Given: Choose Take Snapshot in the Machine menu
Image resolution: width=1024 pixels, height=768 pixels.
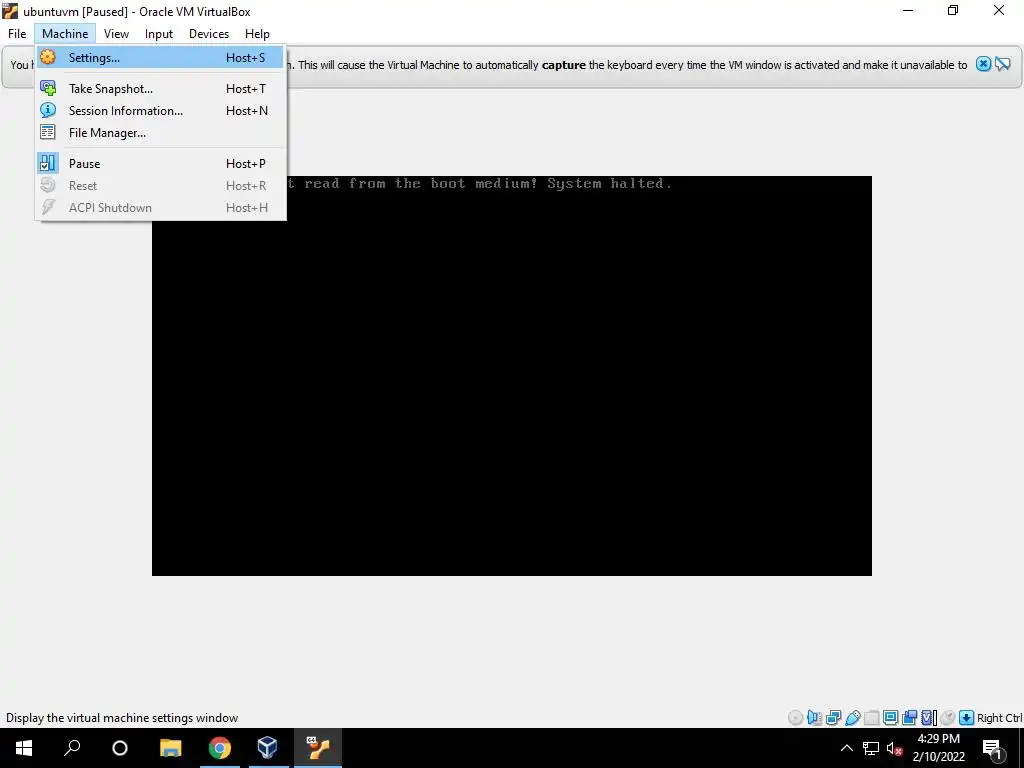Looking at the screenshot, I should 160,88.
